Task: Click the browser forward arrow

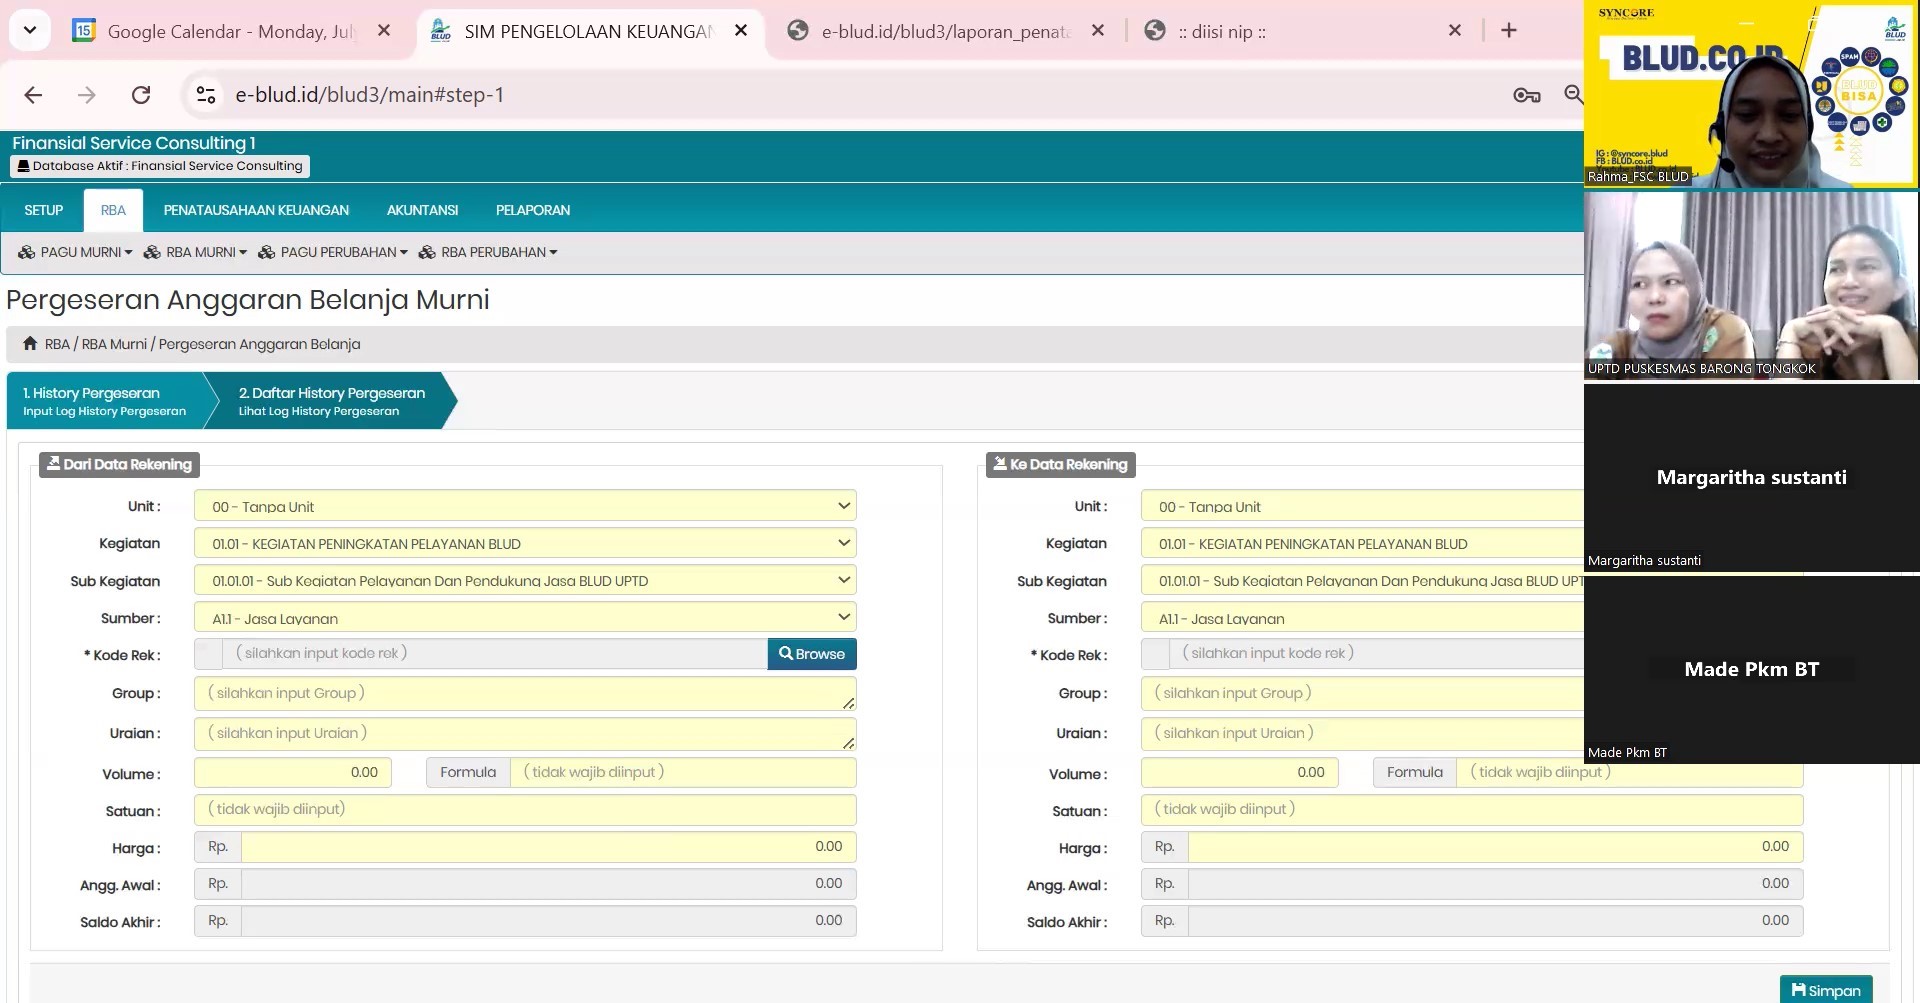Action: 87,95
